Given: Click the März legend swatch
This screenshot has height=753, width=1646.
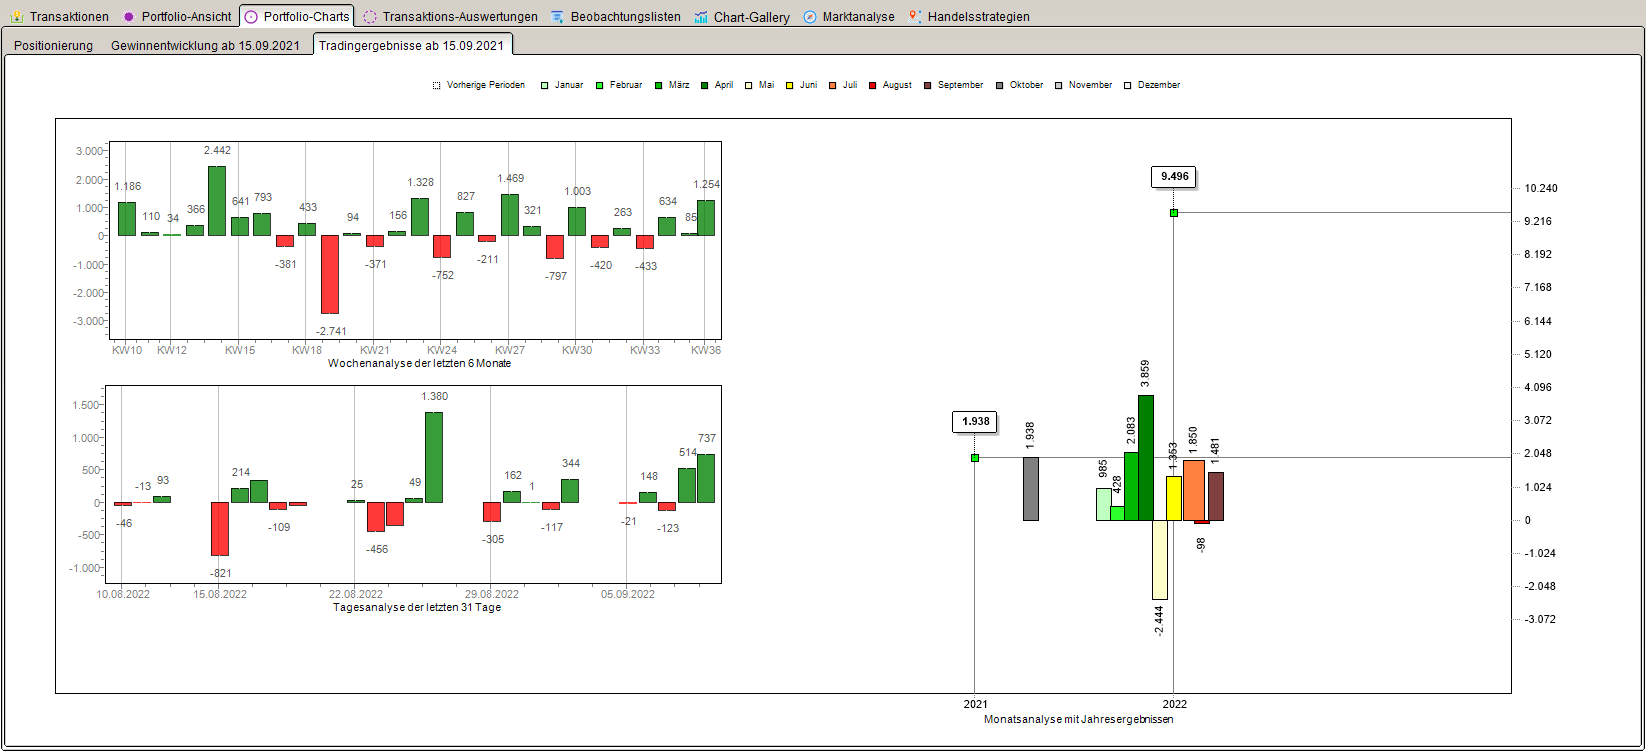Looking at the screenshot, I should pyautogui.click(x=659, y=86).
